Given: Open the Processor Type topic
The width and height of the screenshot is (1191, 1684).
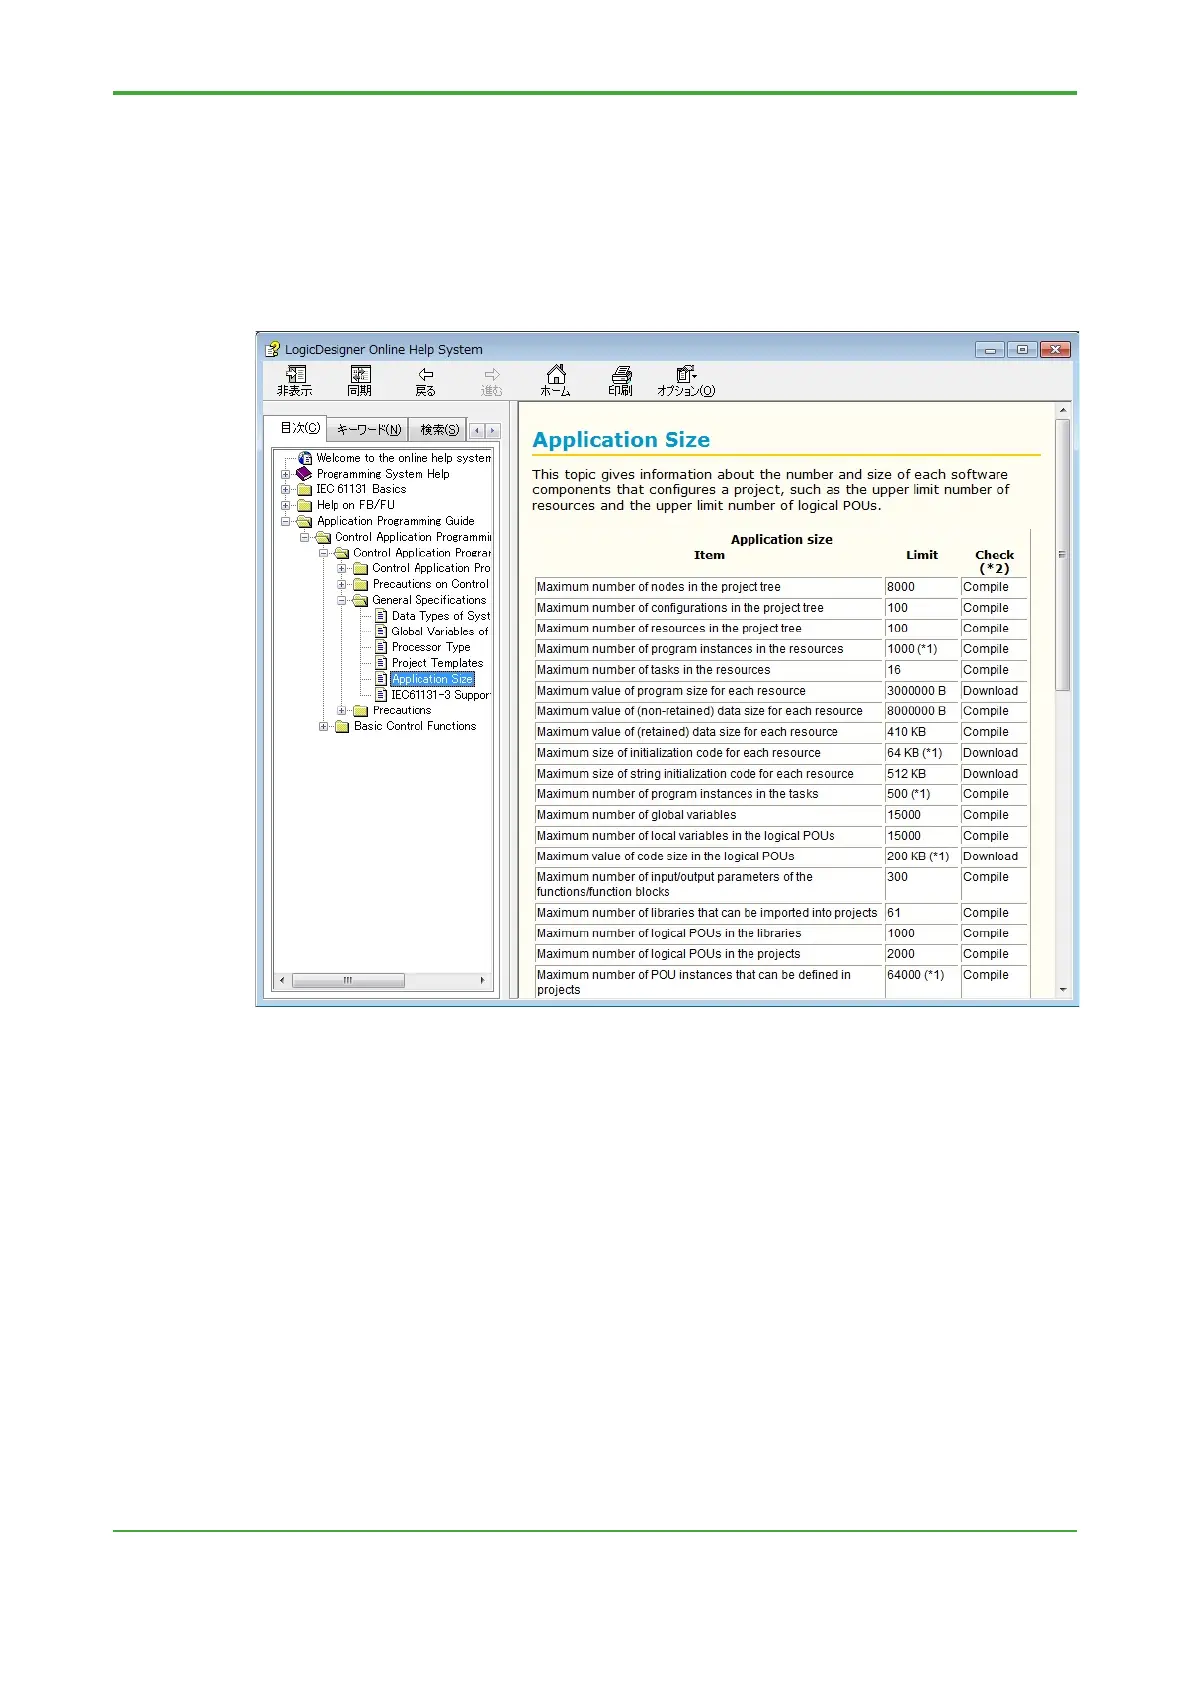Looking at the screenshot, I should [431, 647].
